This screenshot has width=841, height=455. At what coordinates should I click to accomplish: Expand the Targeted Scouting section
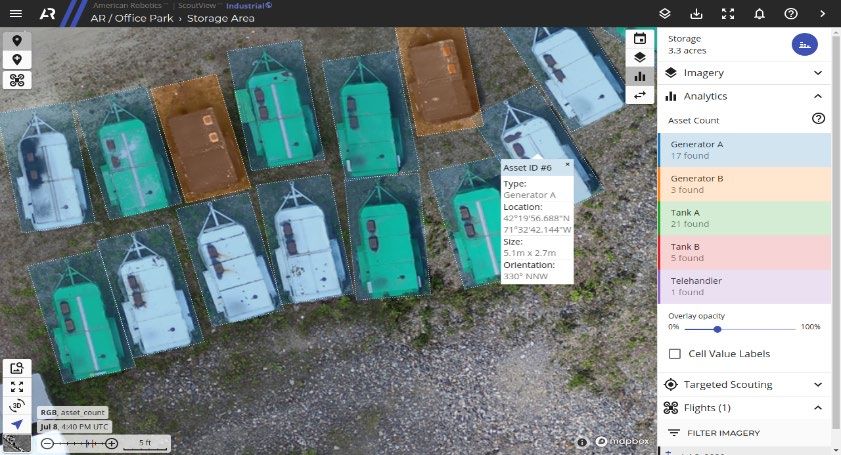click(x=743, y=384)
